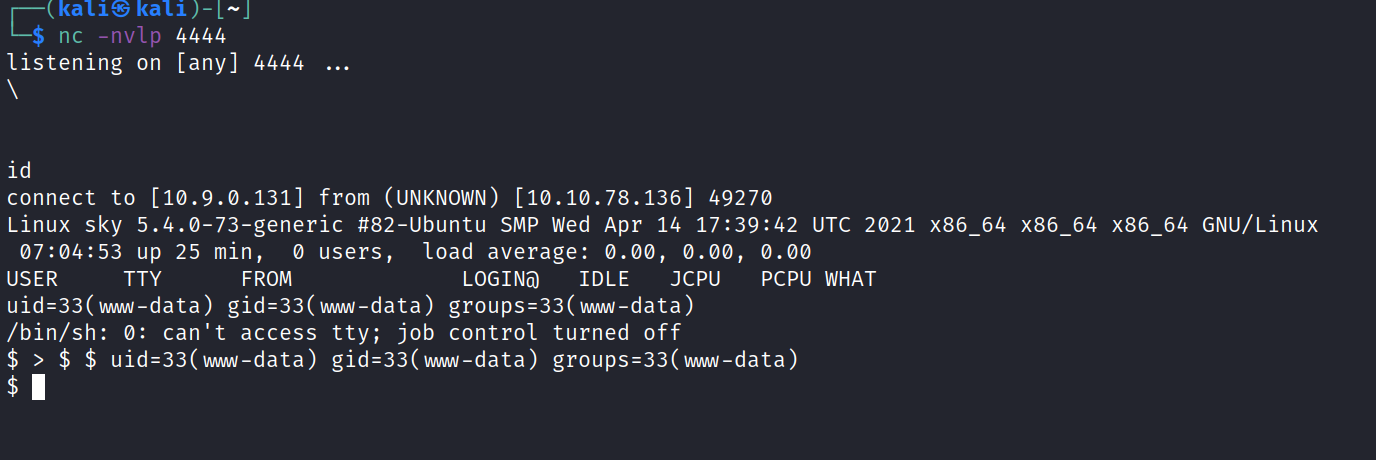The width and height of the screenshot is (1376, 460).
Task: Click the block cursor at shell prompt
Action: point(38,387)
